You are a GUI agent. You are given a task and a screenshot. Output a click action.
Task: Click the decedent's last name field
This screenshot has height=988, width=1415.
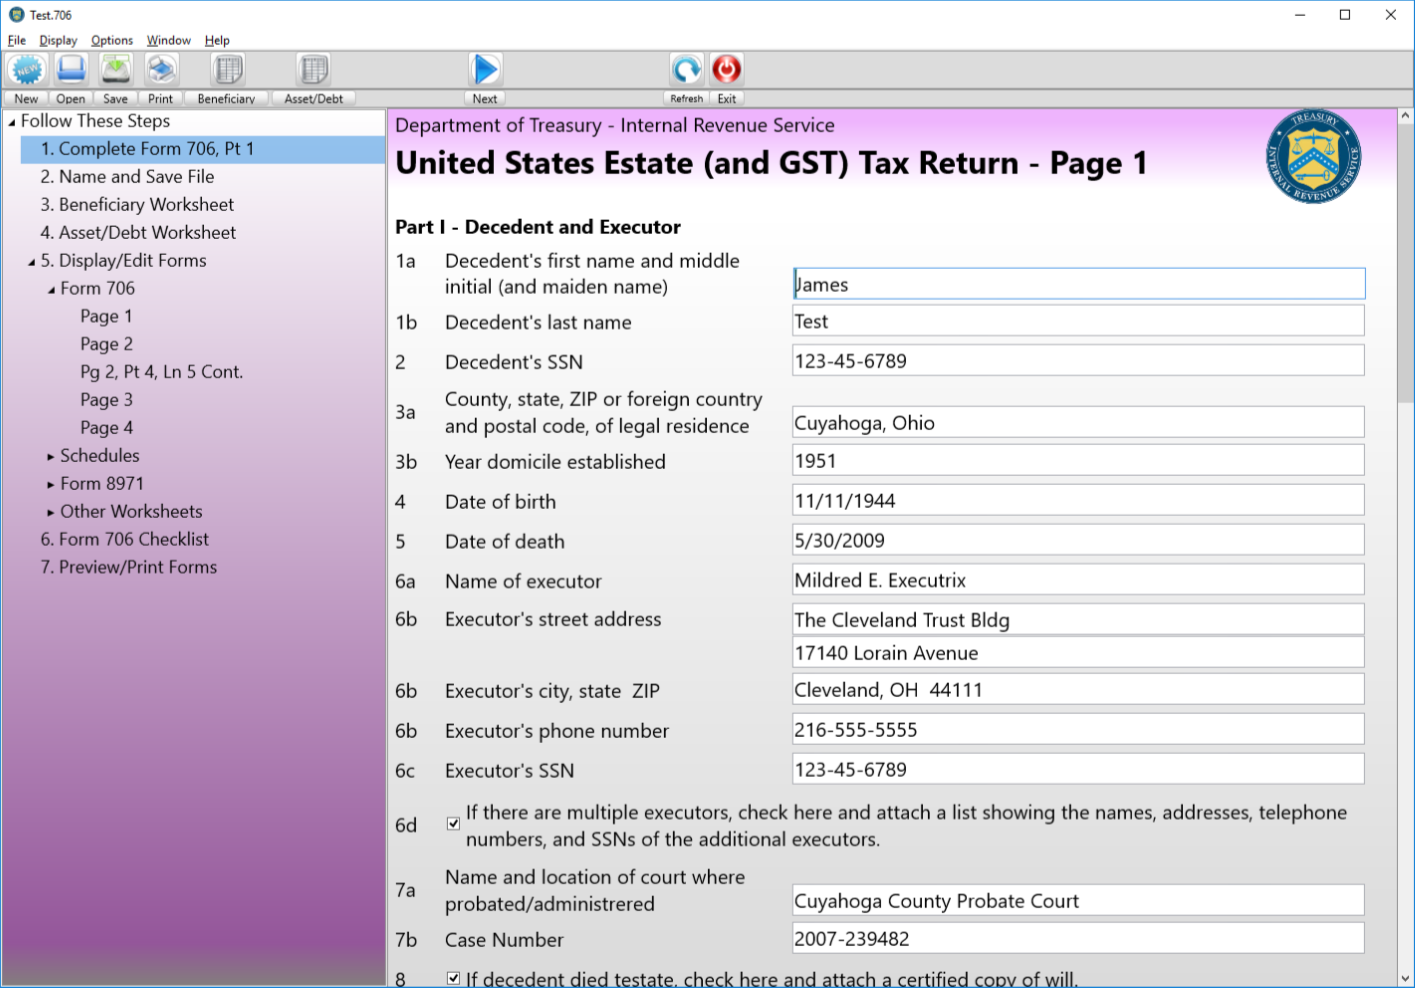click(1078, 321)
